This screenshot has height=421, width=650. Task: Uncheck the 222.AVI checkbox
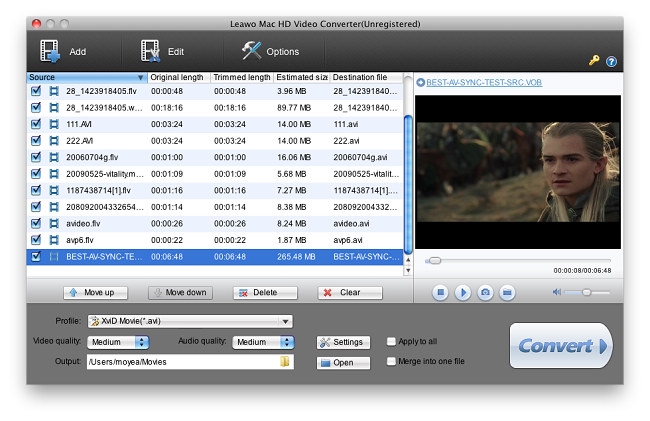tap(36, 140)
